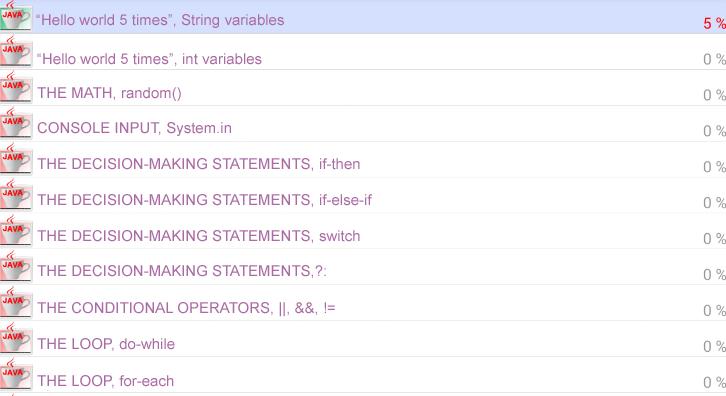This screenshot has height=396, width=726.
Task: Select THE DECISION-MAKING STATEMENTS, if-then lesson
Action: (x=199, y=164)
